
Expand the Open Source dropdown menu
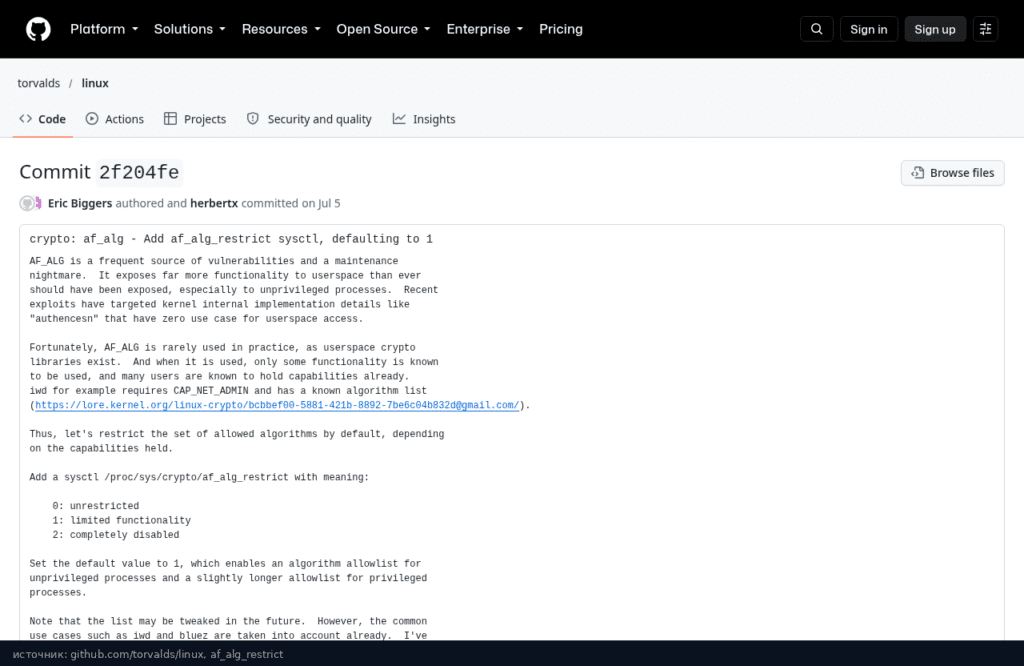tap(383, 29)
